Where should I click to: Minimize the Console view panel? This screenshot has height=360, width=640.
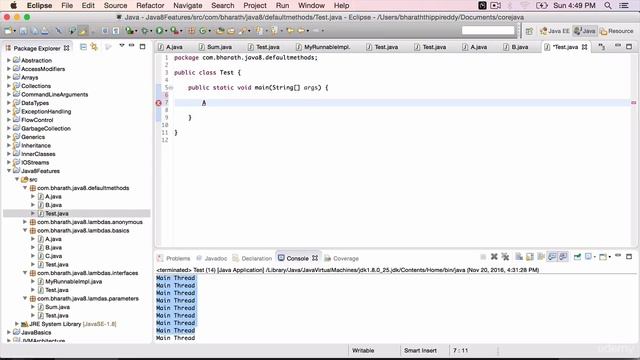click(618, 256)
